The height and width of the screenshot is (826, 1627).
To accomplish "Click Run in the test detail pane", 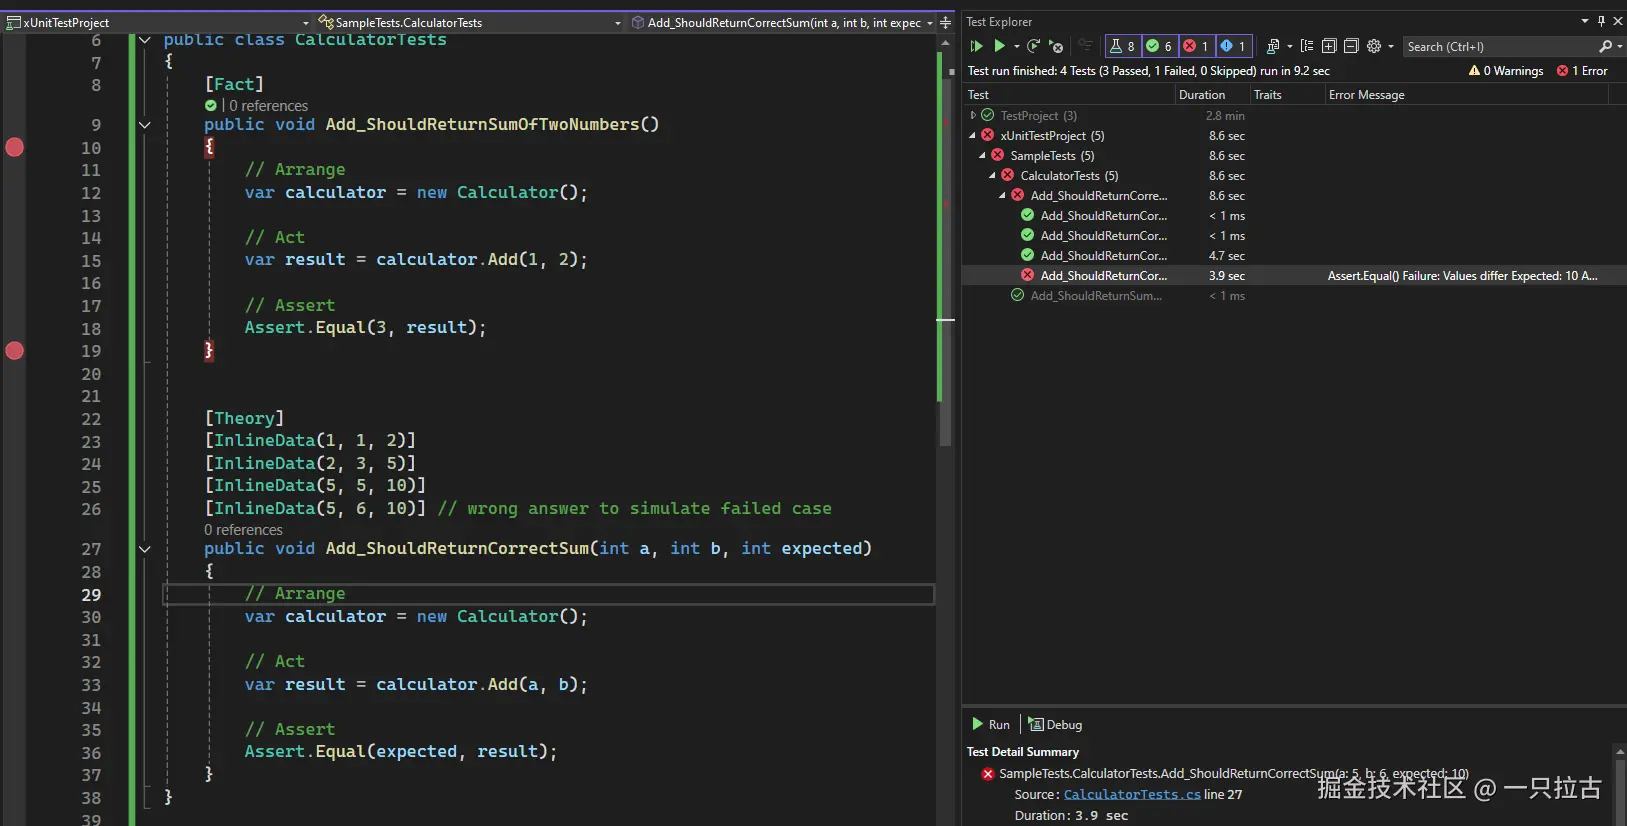I will 991,725.
